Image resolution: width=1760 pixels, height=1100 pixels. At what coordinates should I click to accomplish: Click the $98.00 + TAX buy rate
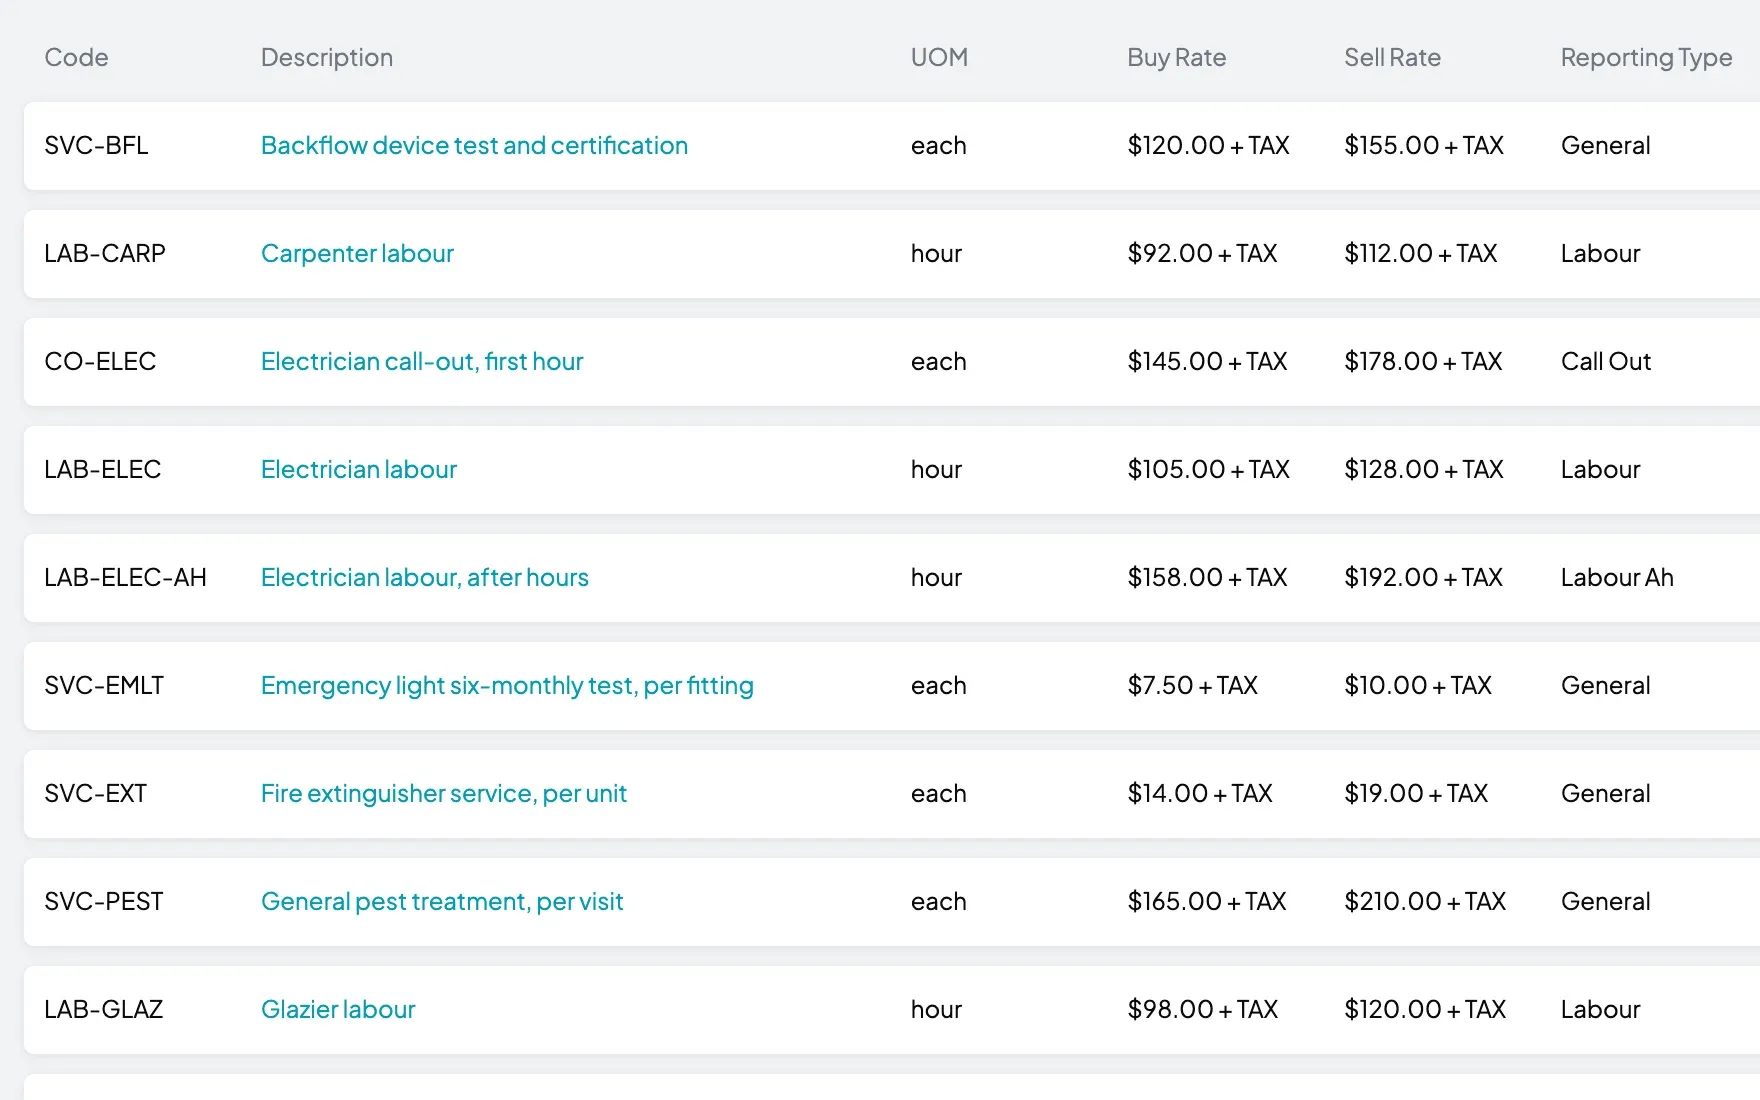pyautogui.click(x=1202, y=1010)
